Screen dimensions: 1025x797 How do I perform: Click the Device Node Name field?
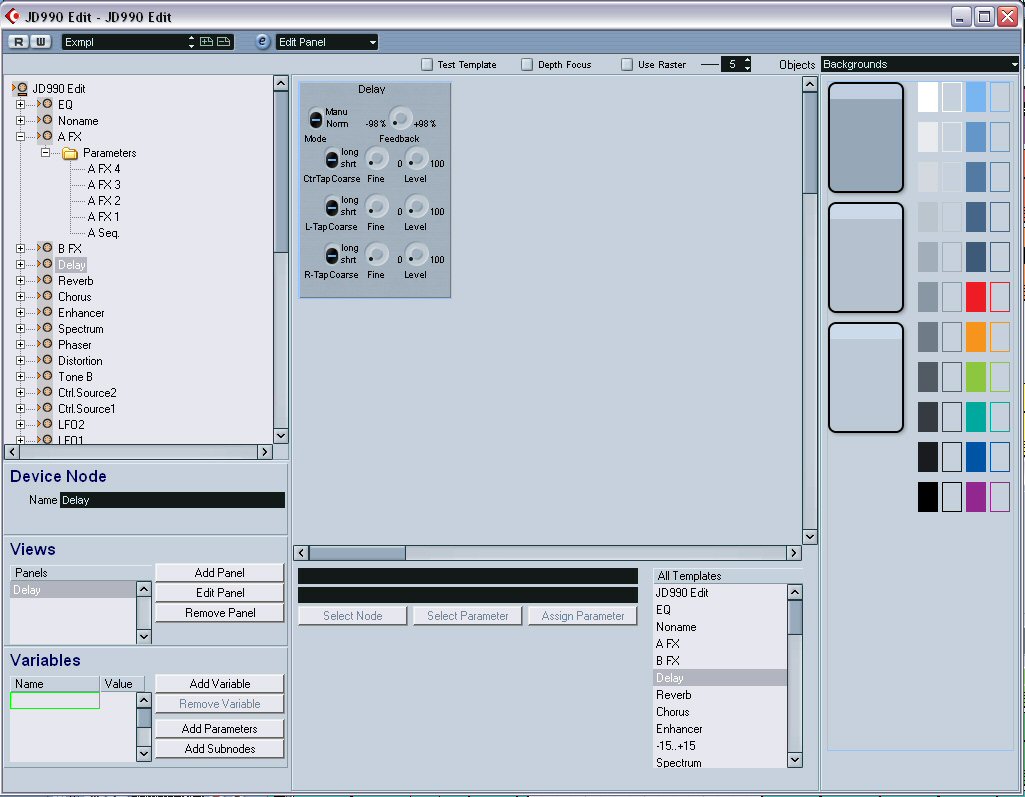pyautogui.click(x=173, y=500)
